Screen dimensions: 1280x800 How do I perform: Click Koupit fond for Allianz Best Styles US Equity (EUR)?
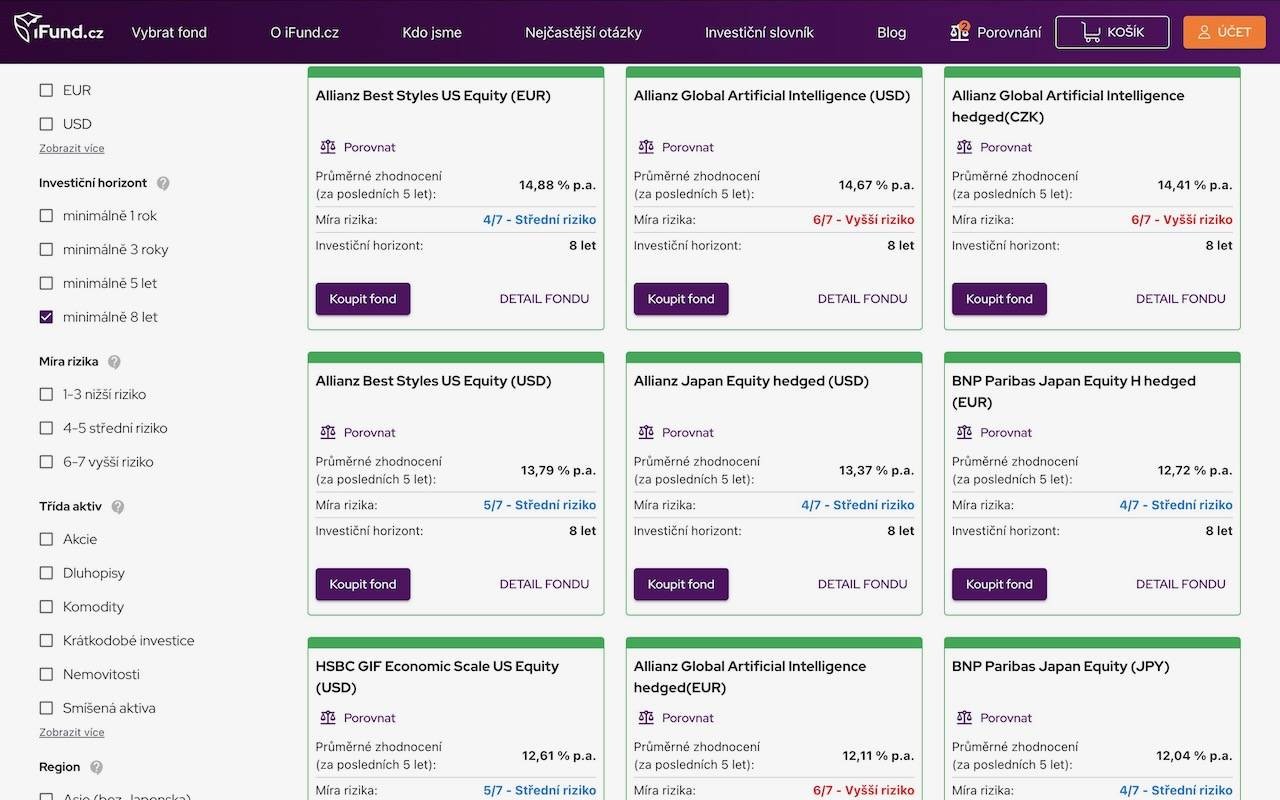(363, 299)
